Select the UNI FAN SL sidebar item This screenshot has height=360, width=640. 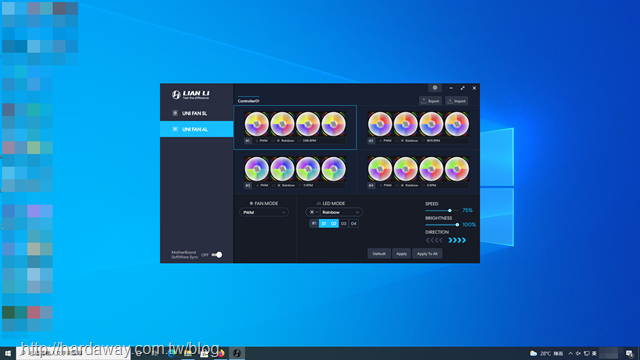pyautogui.click(x=197, y=113)
